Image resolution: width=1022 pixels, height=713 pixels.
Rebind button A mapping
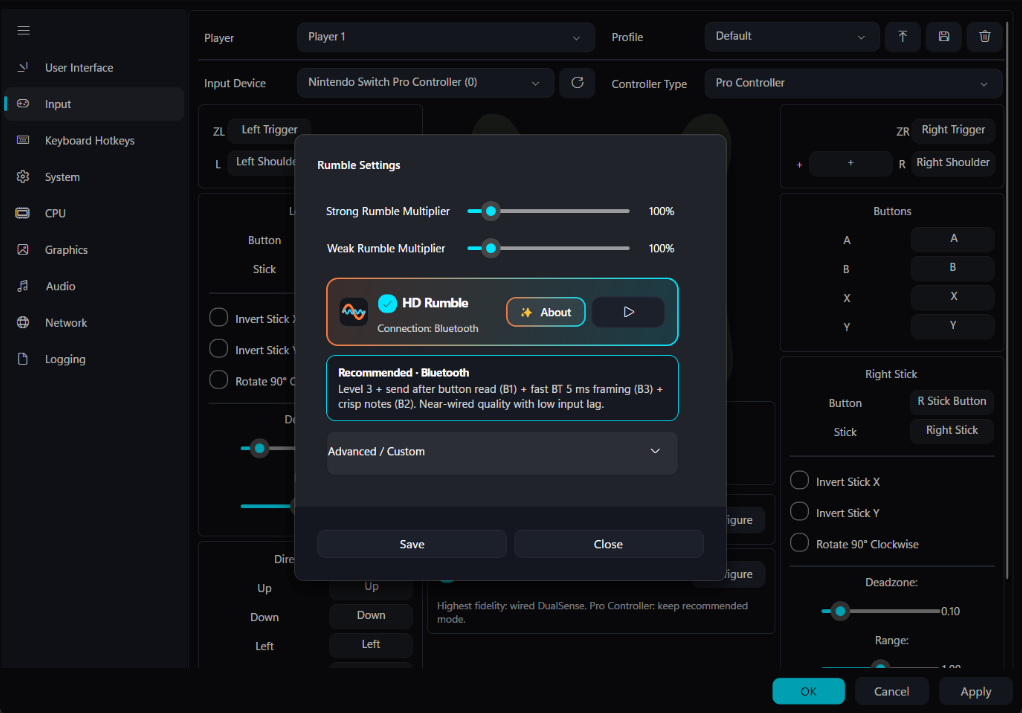(953, 239)
